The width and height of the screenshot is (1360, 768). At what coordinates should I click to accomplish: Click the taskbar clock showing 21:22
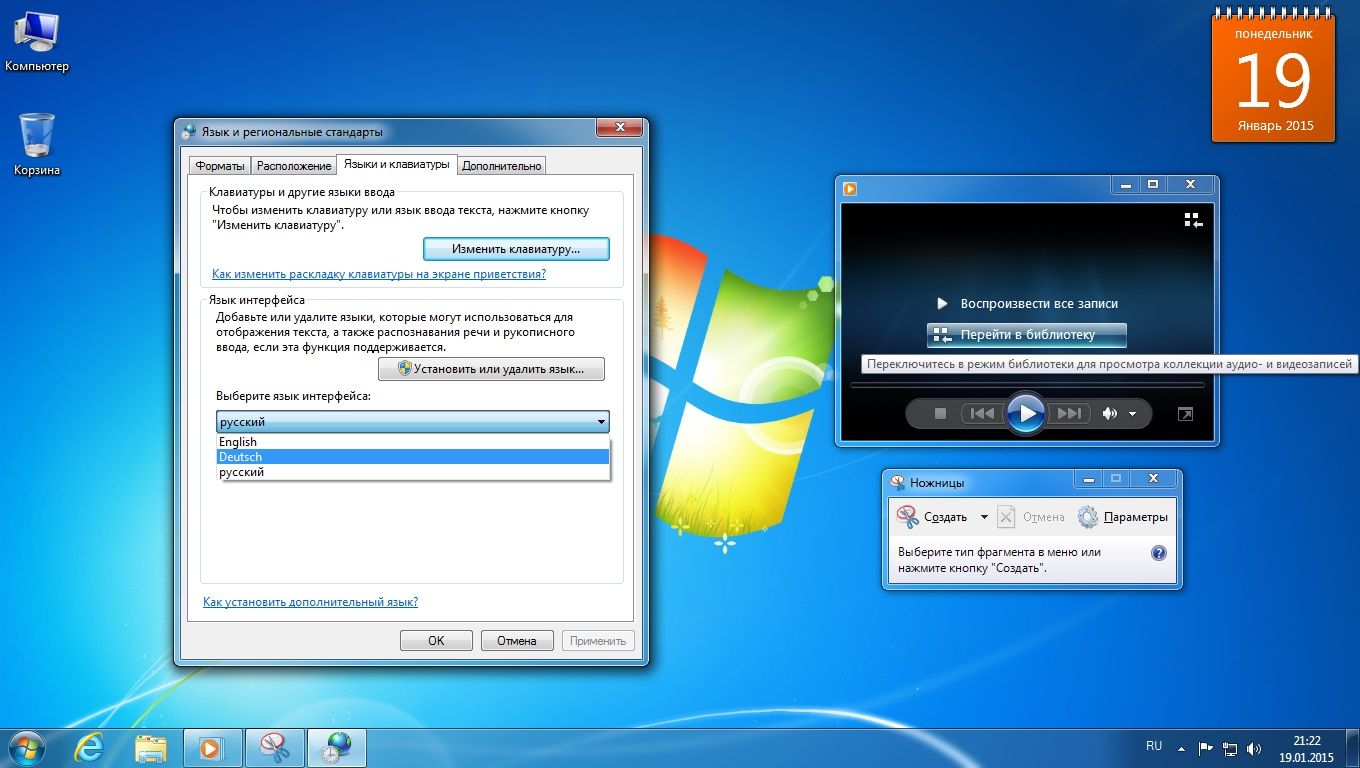1307,748
